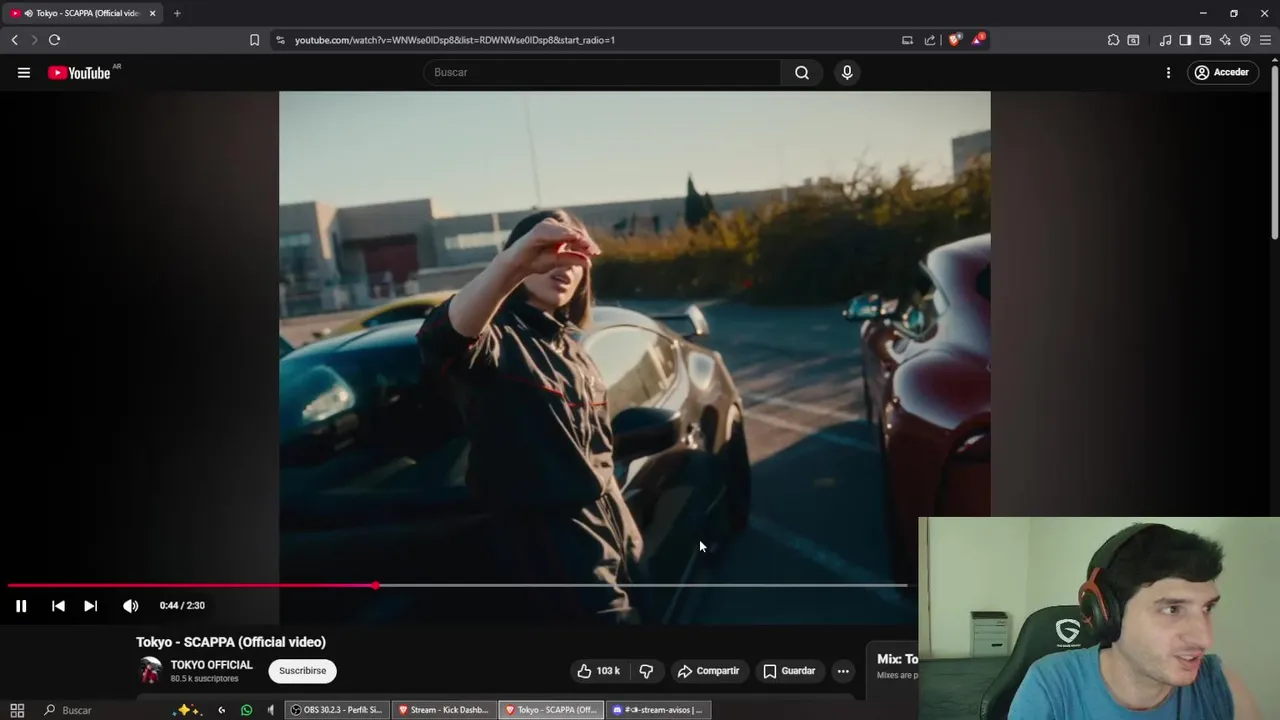Viewport: 1280px width, 720px height.
Task: Like the video with 103 k
Action: 598,671
